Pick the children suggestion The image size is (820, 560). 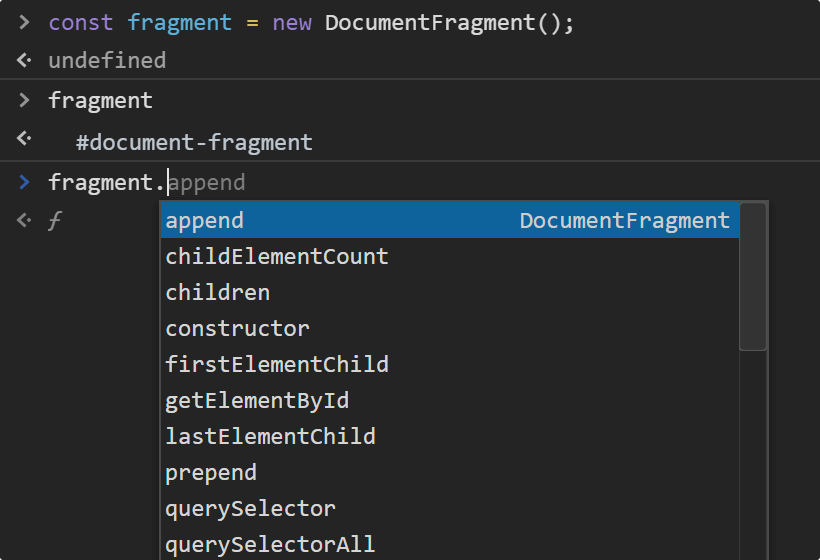[218, 293]
